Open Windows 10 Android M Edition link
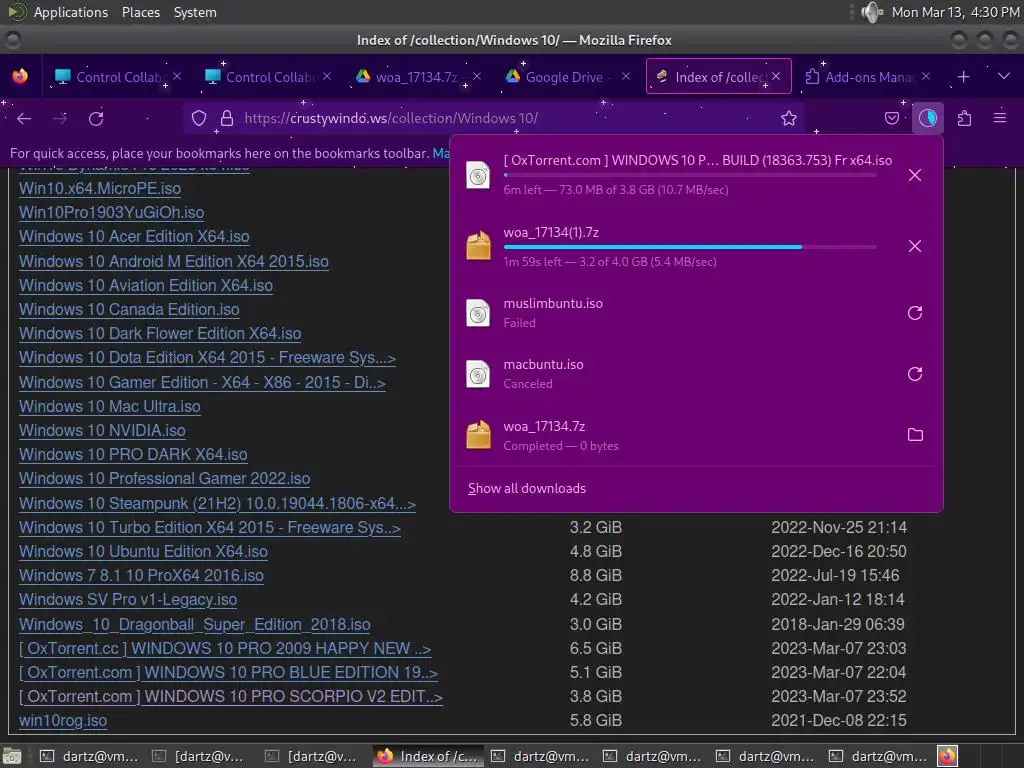The image size is (1024, 768). click(x=174, y=261)
